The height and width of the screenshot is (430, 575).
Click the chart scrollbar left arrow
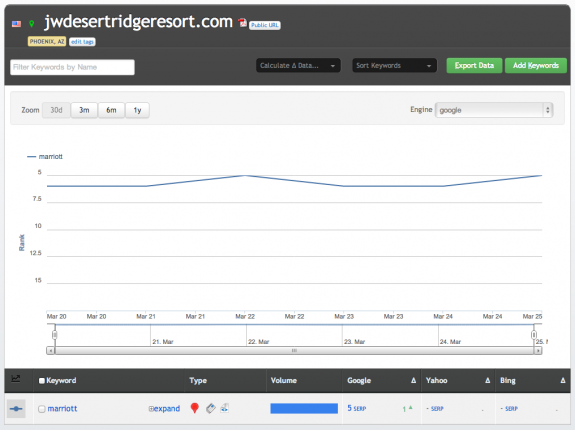click(51, 351)
